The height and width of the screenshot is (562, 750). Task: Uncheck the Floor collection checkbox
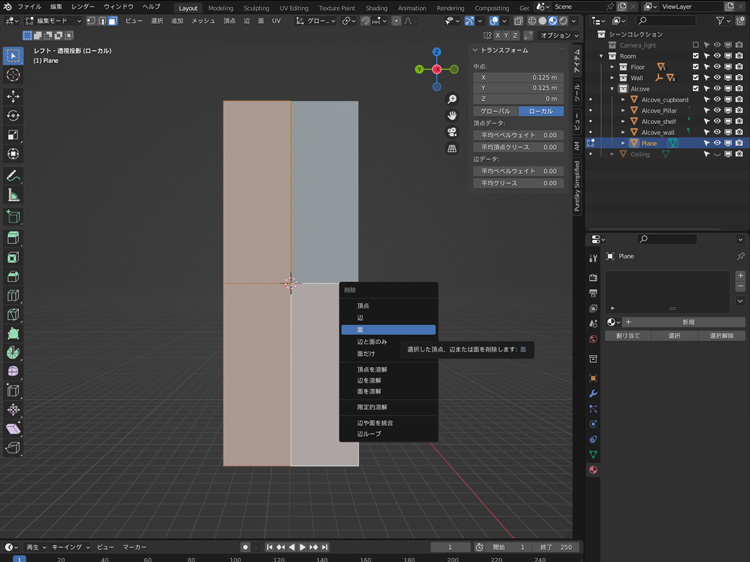(695, 67)
